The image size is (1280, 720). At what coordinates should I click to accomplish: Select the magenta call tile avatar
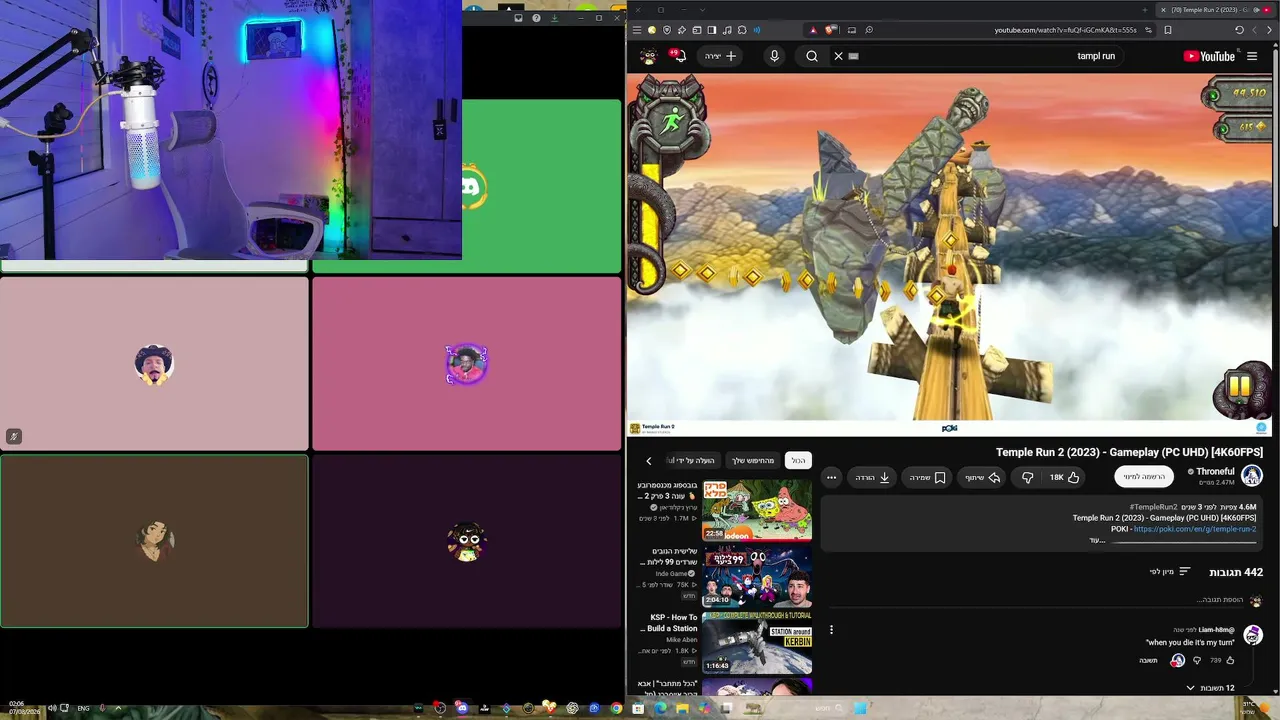[x=466, y=364]
